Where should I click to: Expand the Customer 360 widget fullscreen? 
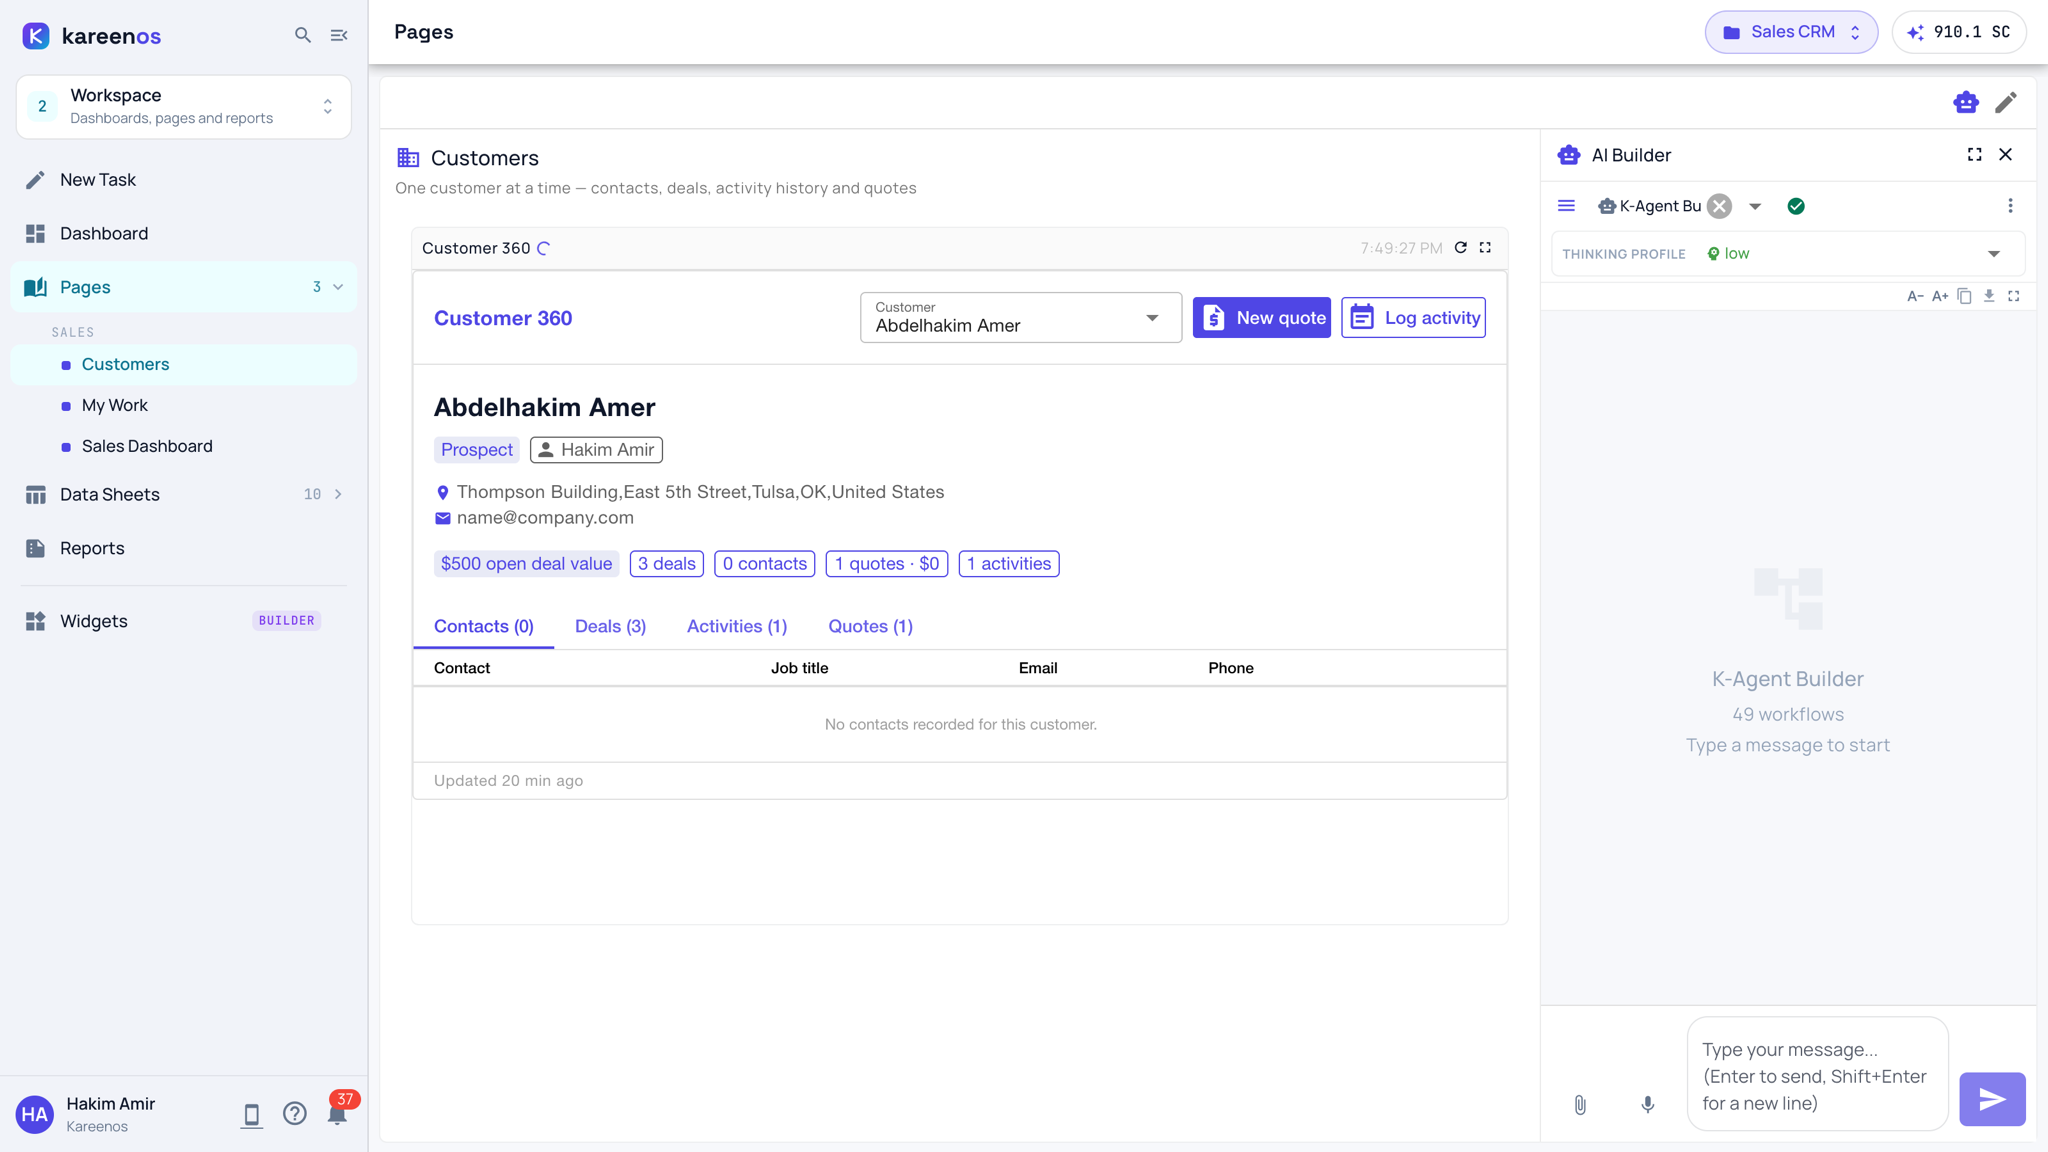tap(1486, 248)
